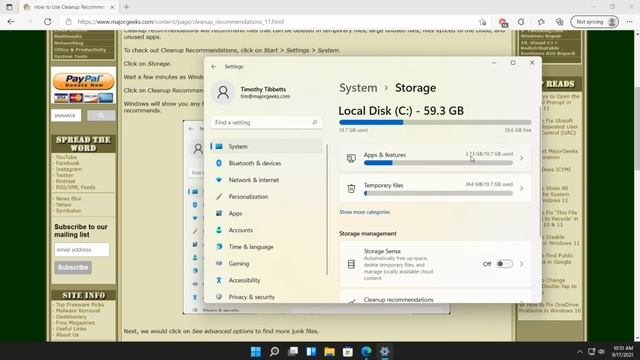Refresh the MajorGeeks page in Edge
The image size is (640, 360).
[47, 22]
